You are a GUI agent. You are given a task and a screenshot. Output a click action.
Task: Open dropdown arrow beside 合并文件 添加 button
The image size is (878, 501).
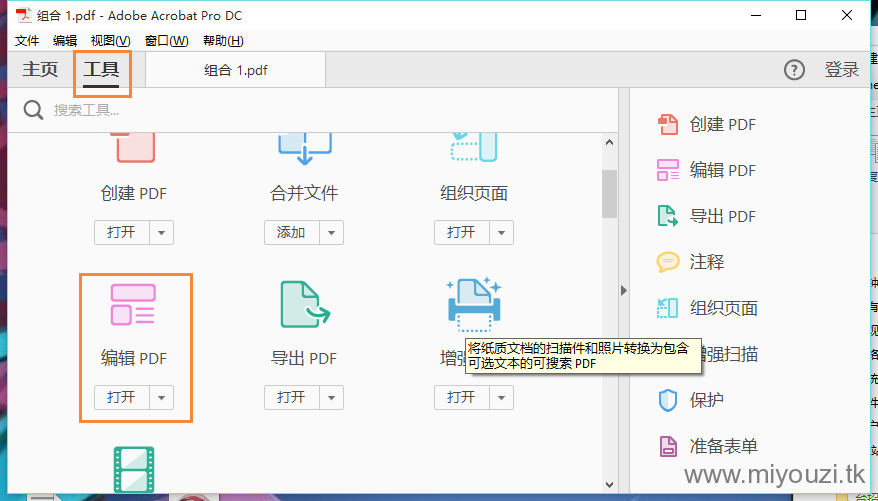pos(331,232)
